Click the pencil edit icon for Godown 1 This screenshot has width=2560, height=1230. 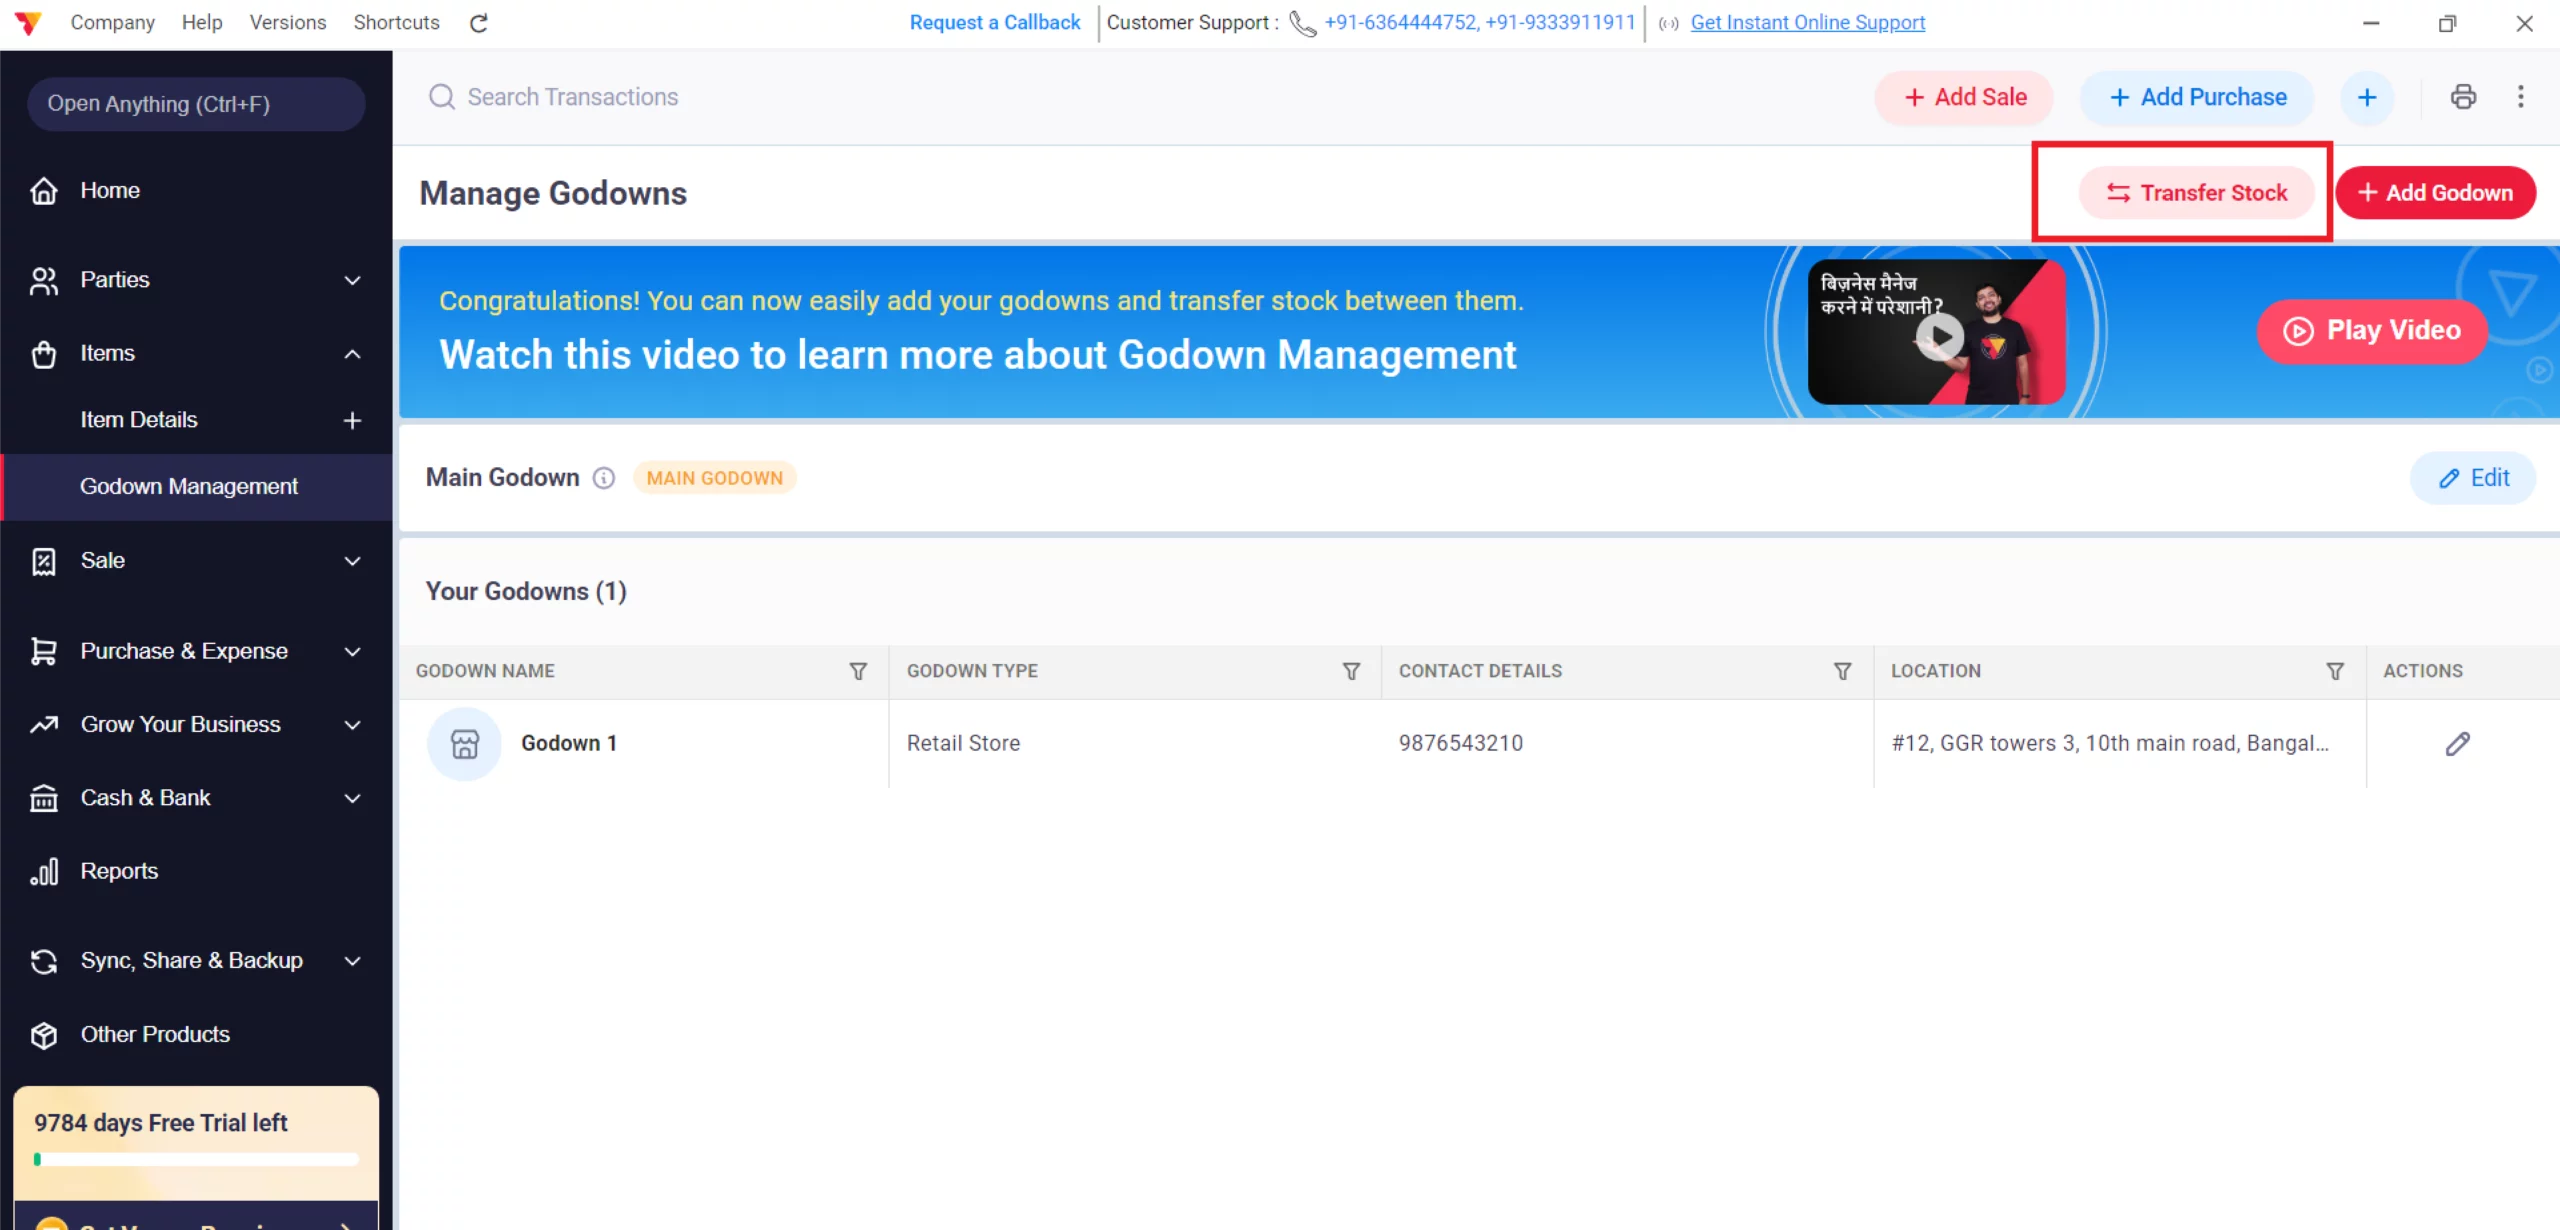[2457, 744]
